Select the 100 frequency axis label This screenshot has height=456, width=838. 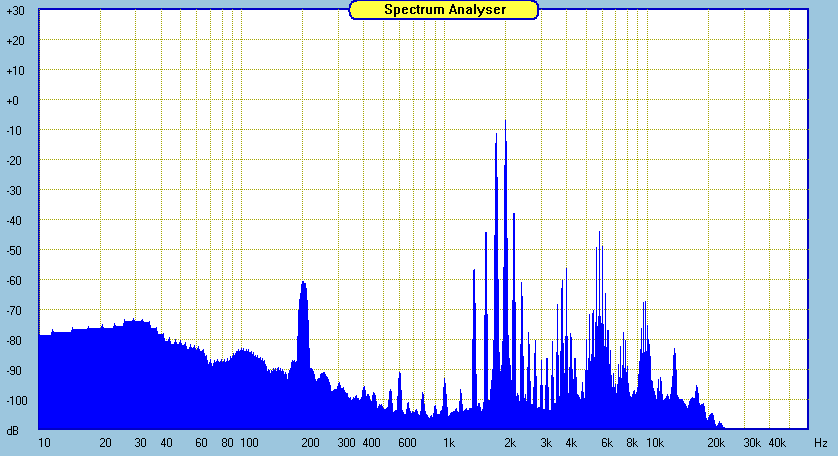coord(249,443)
